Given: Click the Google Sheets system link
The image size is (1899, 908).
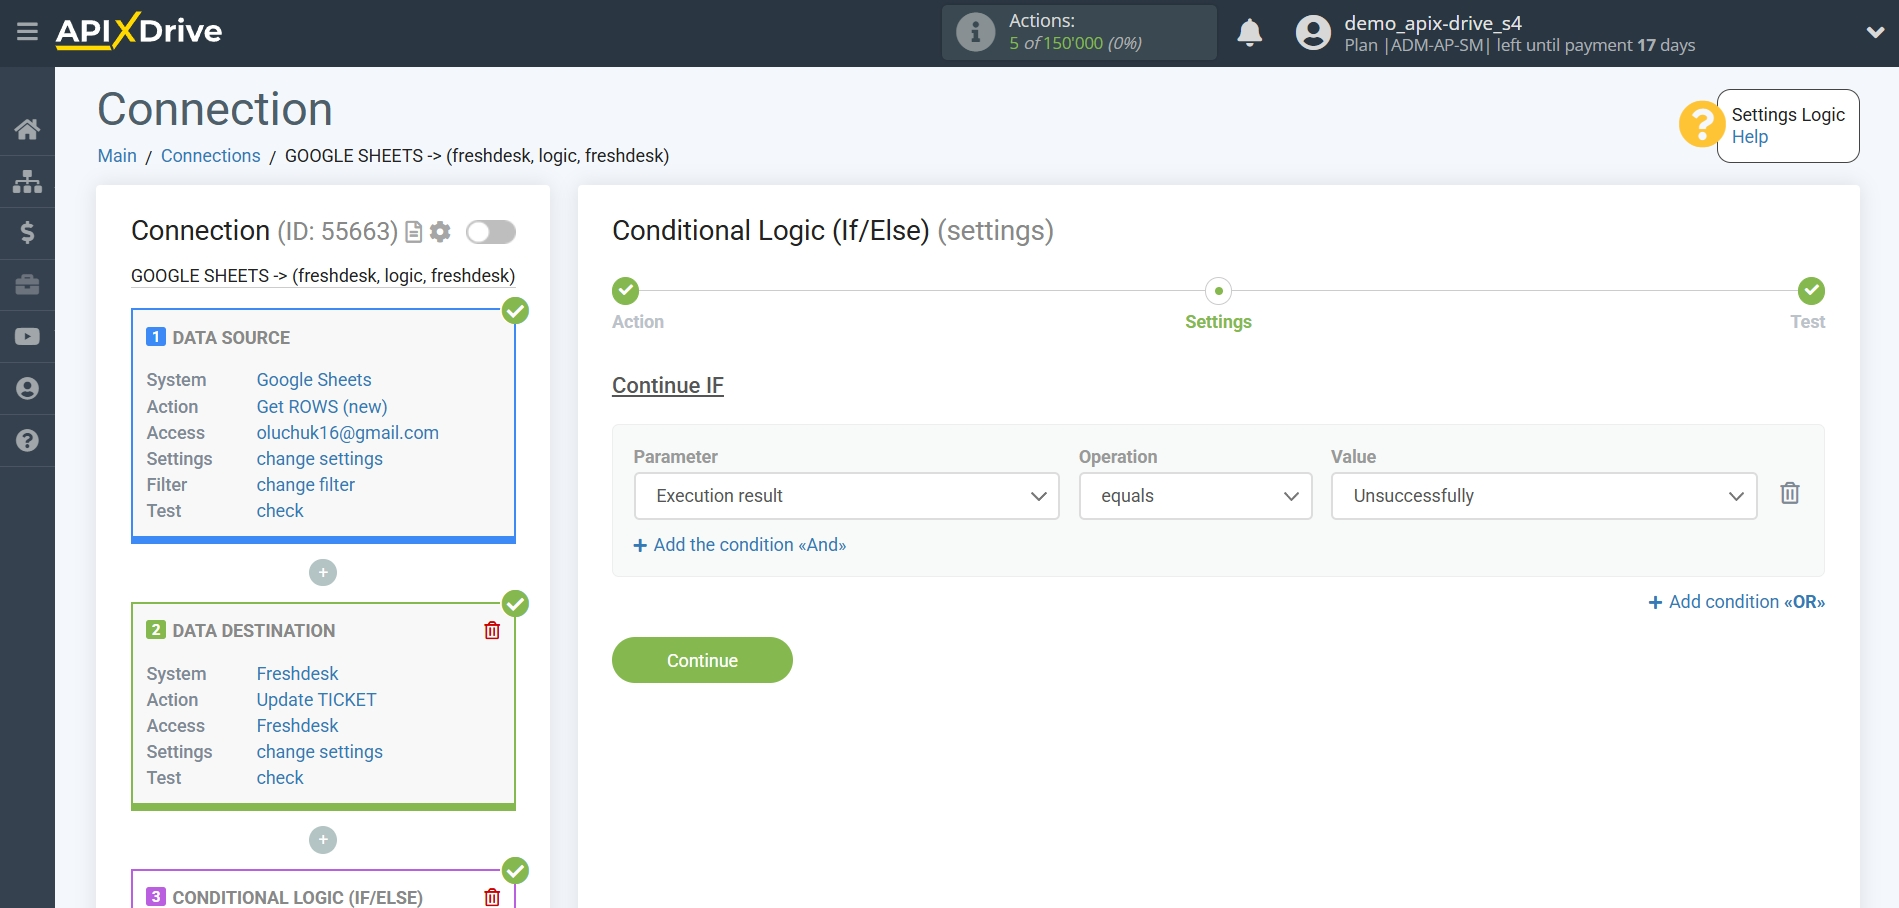Looking at the screenshot, I should [x=313, y=380].
